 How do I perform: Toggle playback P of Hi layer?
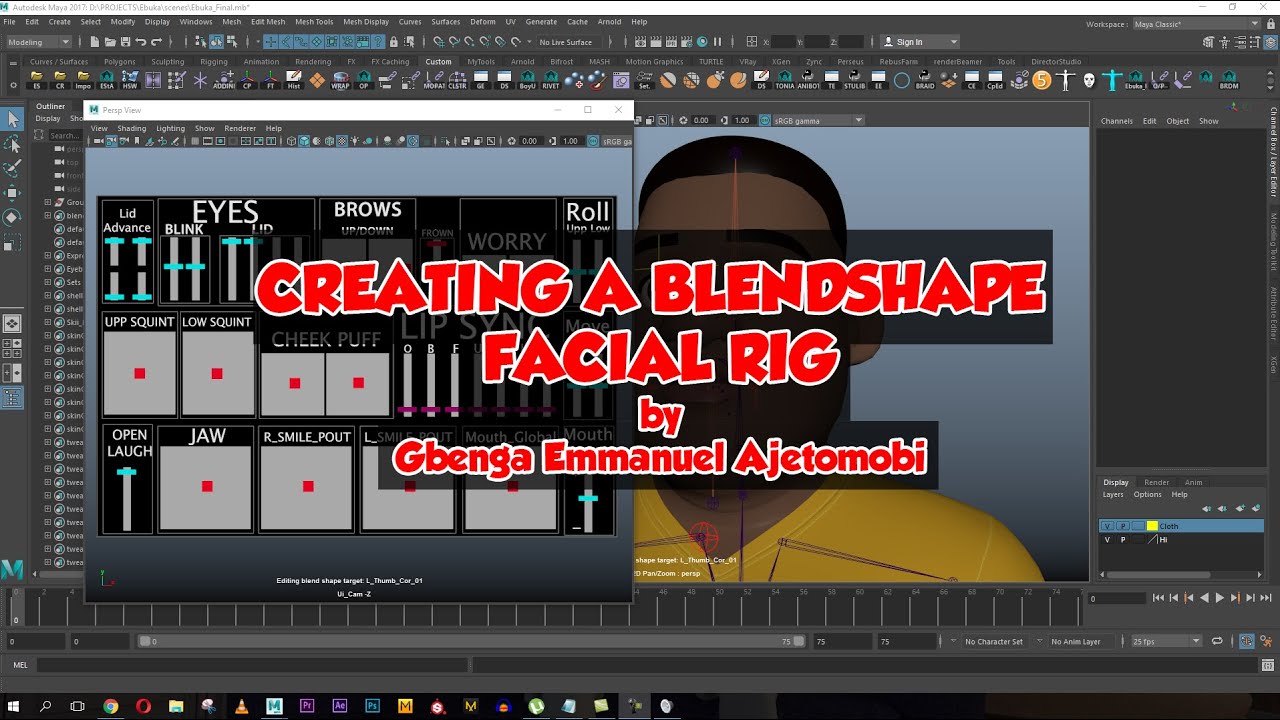coord(1123,540)
